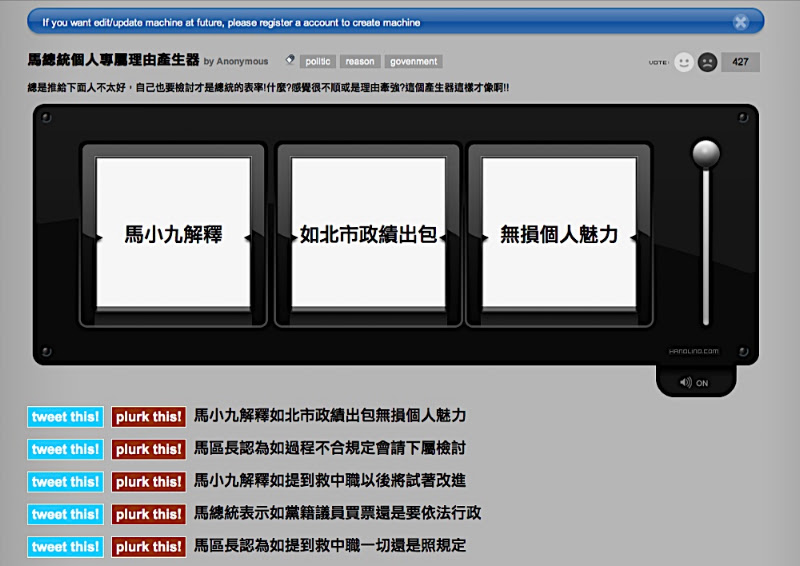The height and width of the screenshot is (566, 800).
Task: Open the govenment tag
Action: 413,61
